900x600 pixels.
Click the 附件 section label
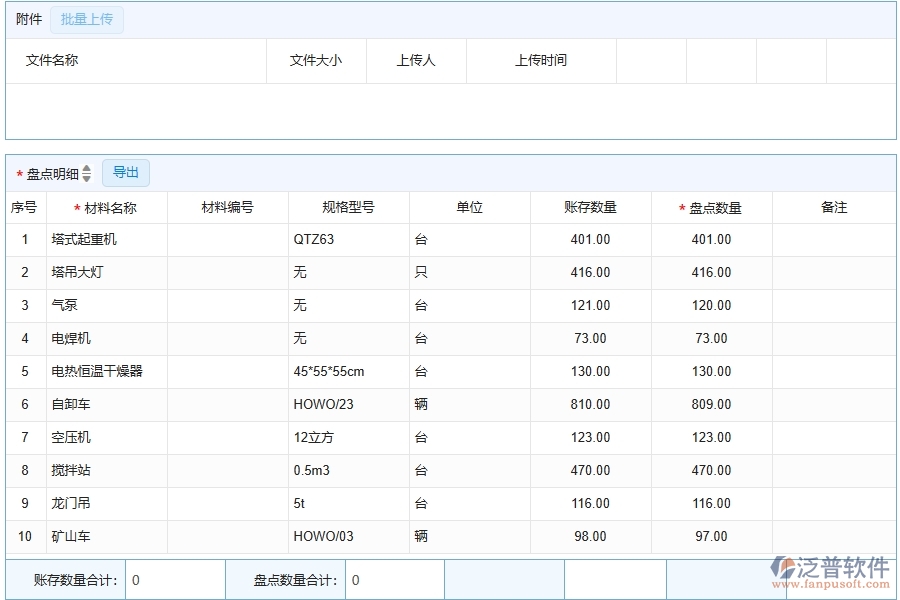pos(29,19)
